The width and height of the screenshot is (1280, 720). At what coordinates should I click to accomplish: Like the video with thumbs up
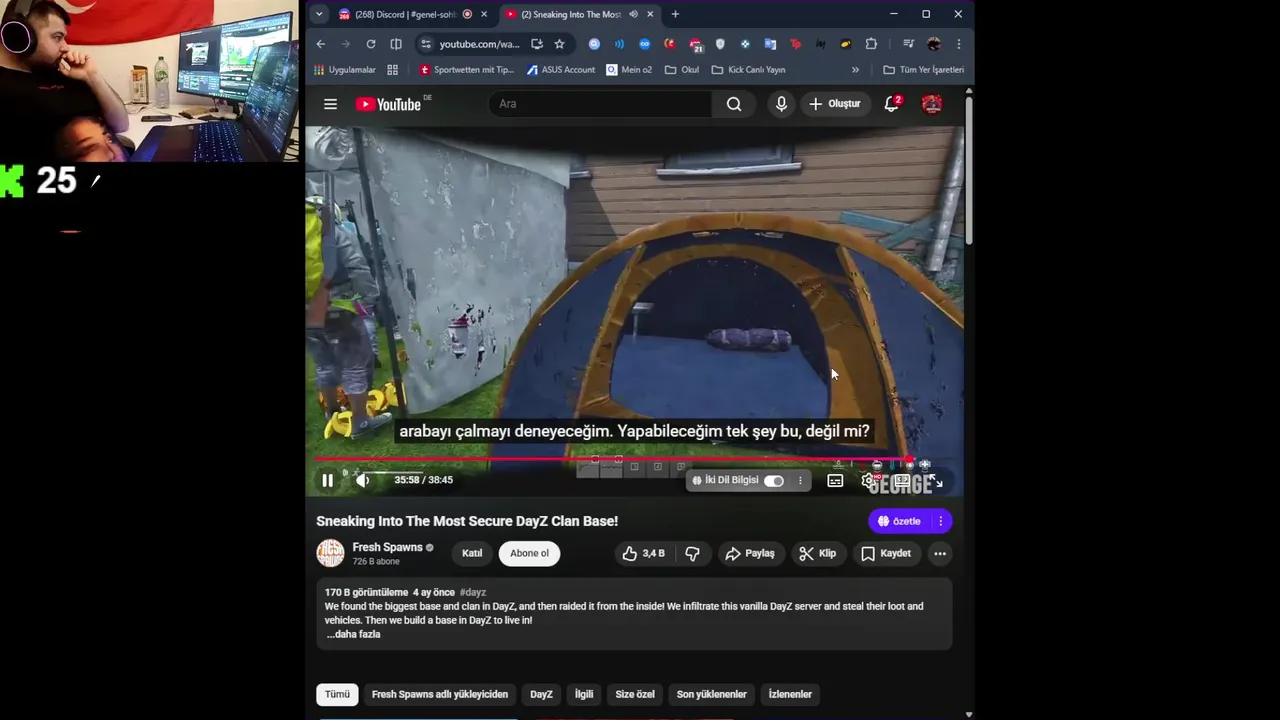tap(642, 553)
